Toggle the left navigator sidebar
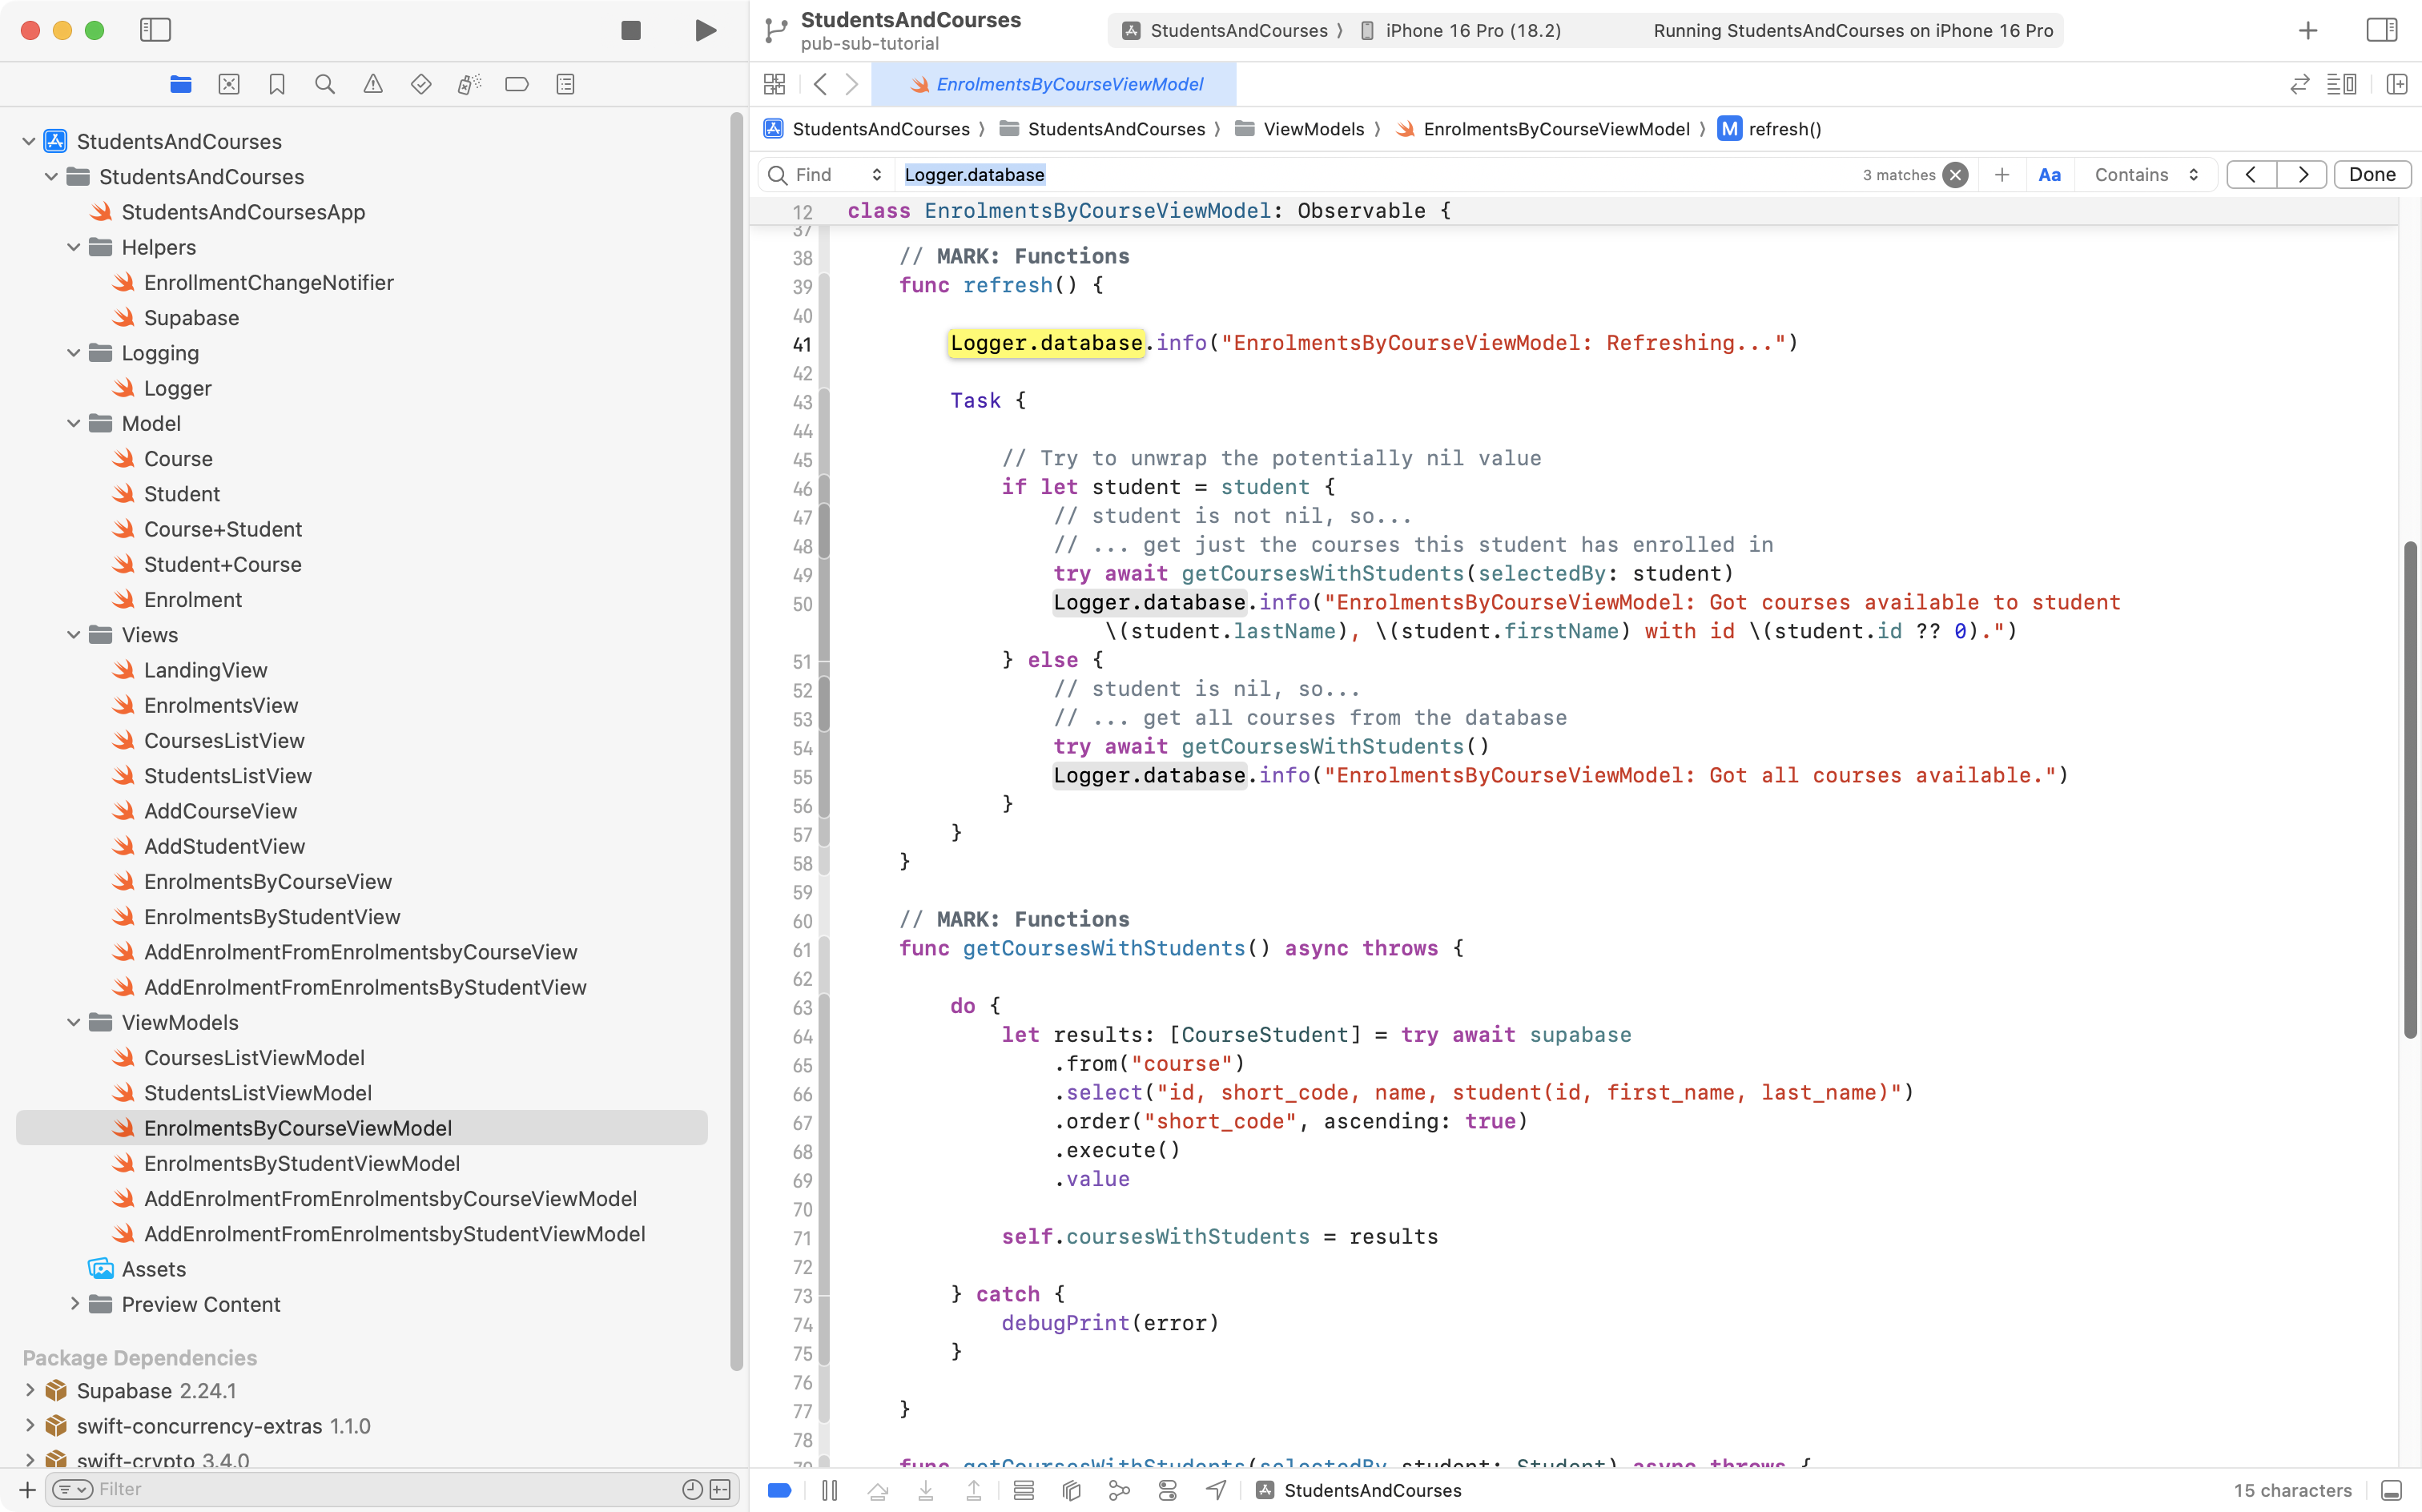 pos(155,30)
